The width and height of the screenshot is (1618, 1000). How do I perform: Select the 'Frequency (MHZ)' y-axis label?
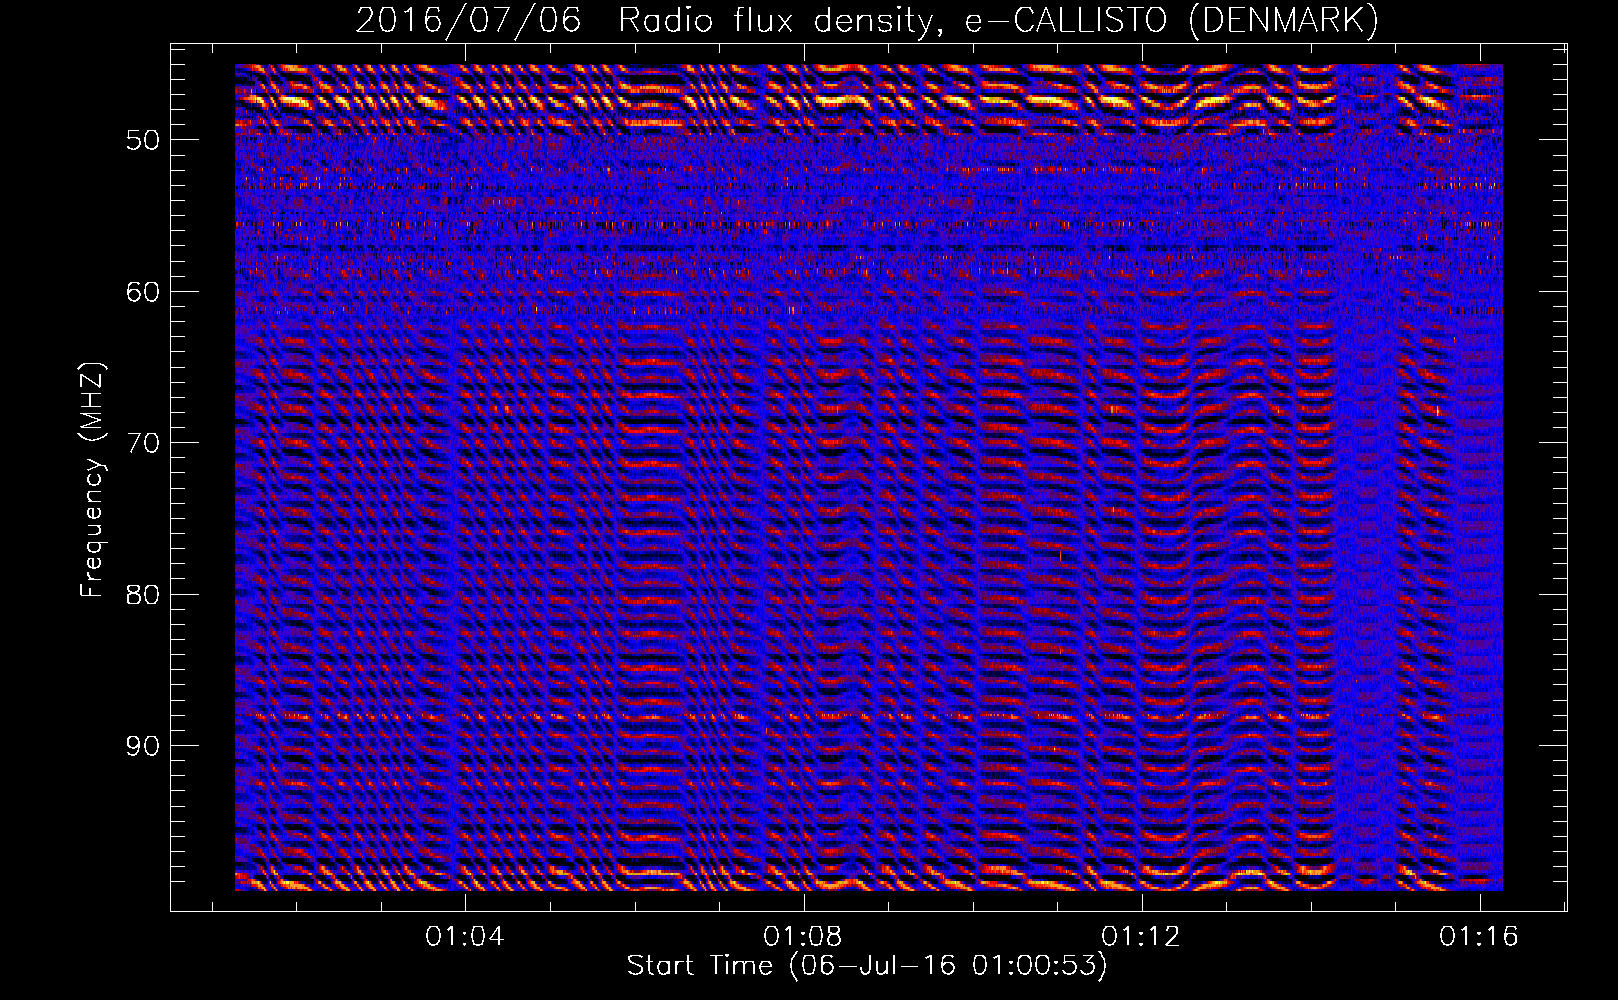pyautogui.click(x=92, y=480)
